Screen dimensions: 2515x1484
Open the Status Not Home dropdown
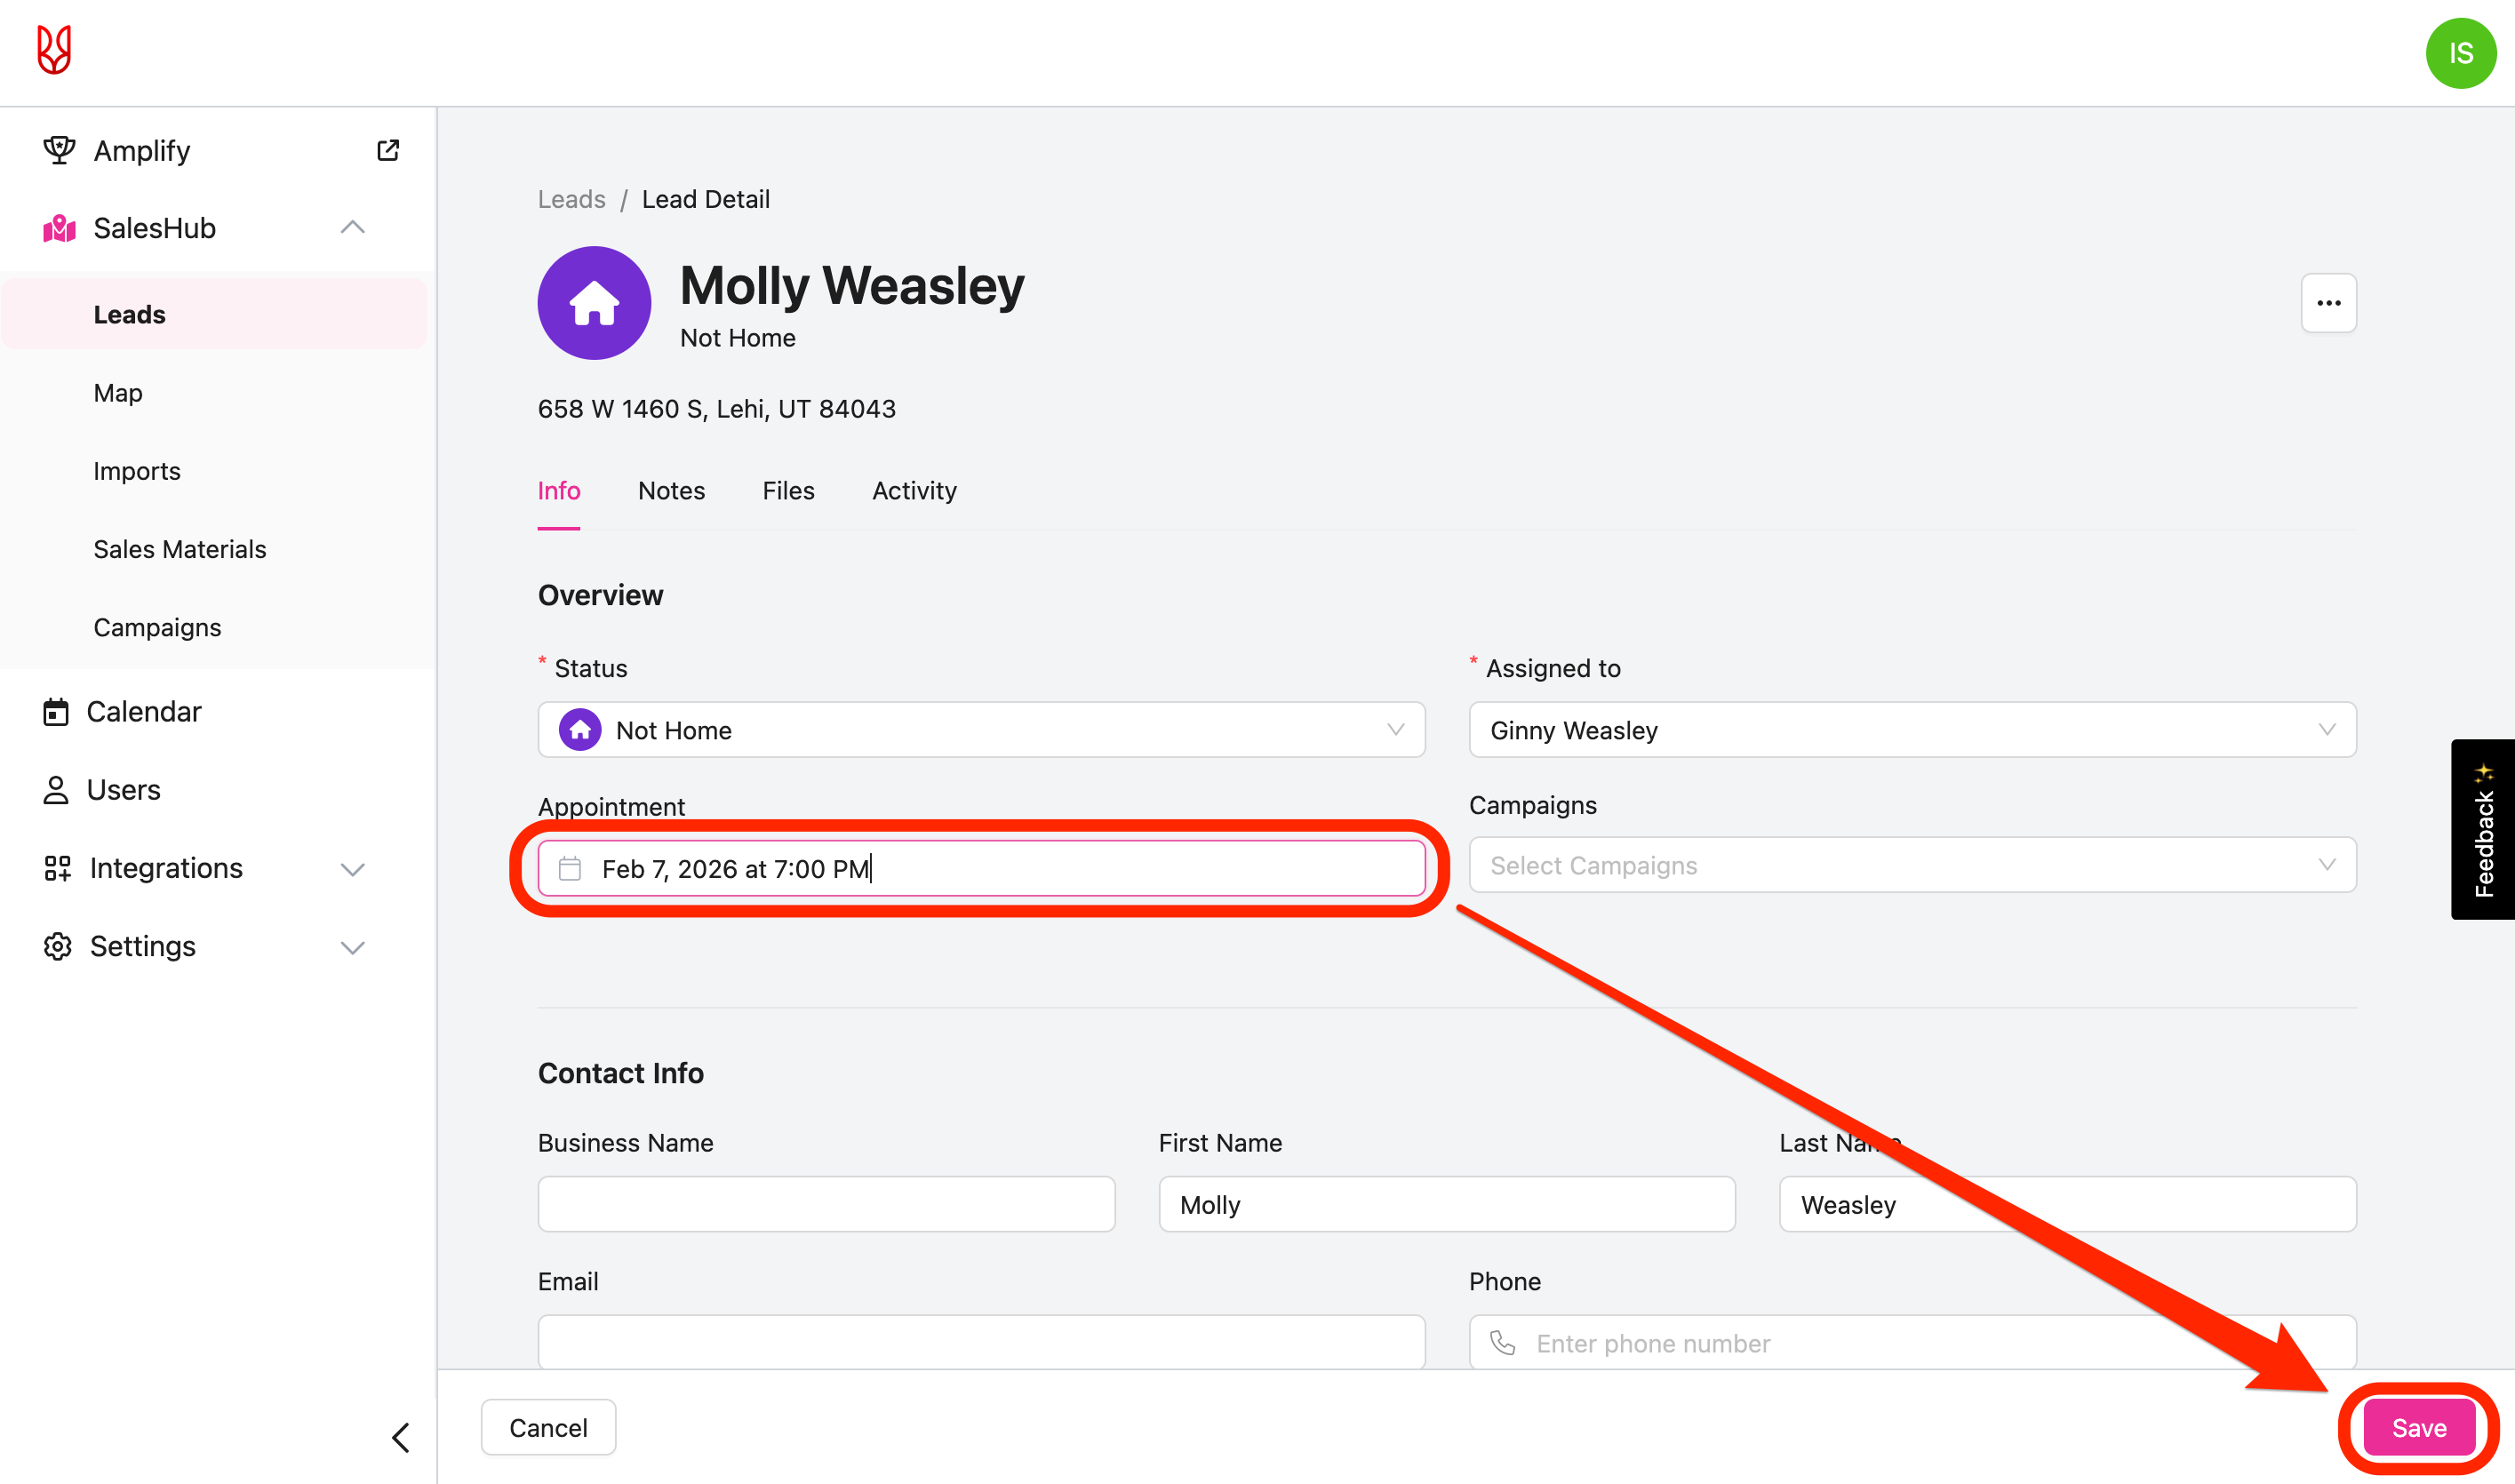981,730
